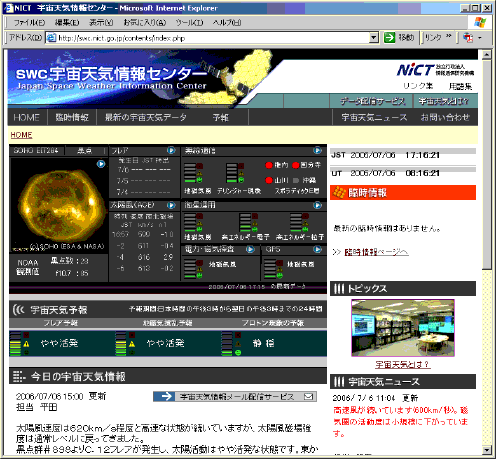Click the 宇宙天気情報メール配信サービス button
Screen dimensions: 497x459
coord(235,396)
